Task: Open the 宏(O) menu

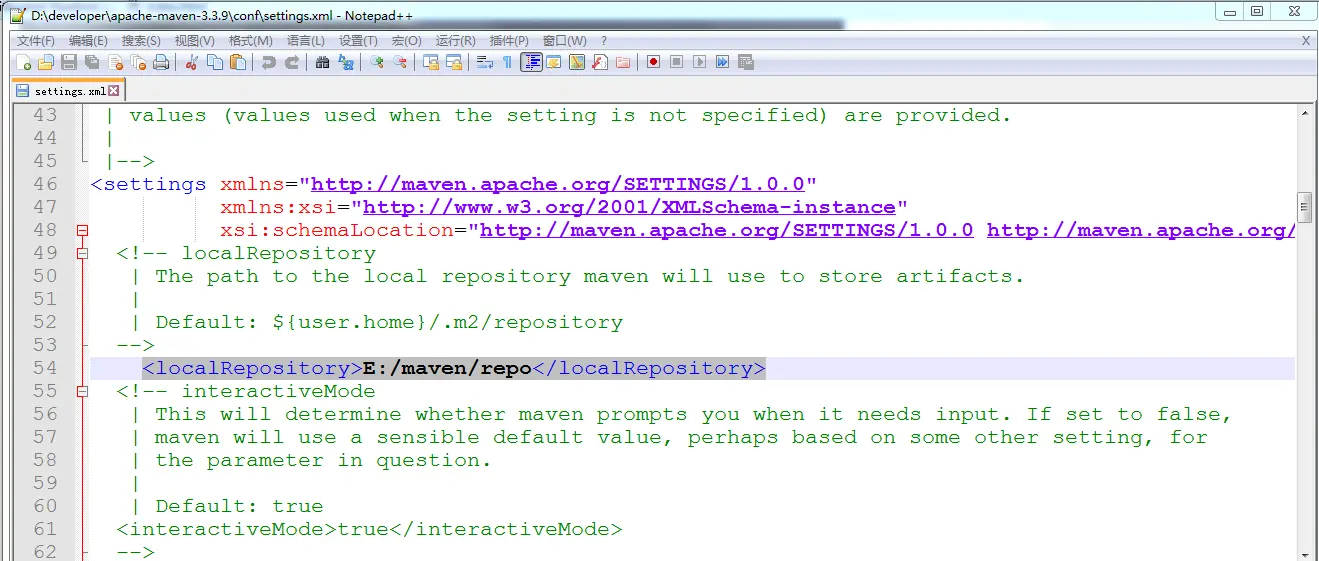Action: [x=406, y=41]
